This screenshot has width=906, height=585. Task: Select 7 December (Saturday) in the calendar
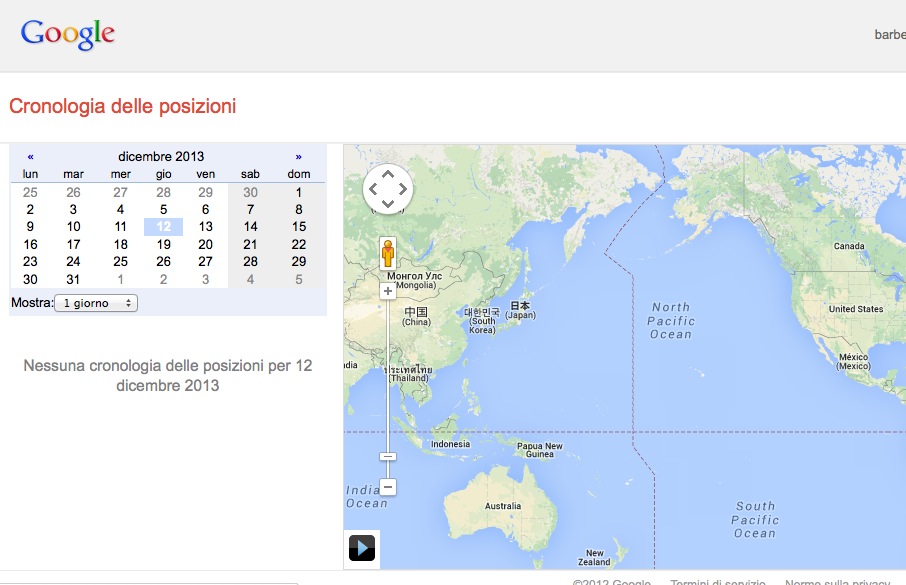click(250, 210)
